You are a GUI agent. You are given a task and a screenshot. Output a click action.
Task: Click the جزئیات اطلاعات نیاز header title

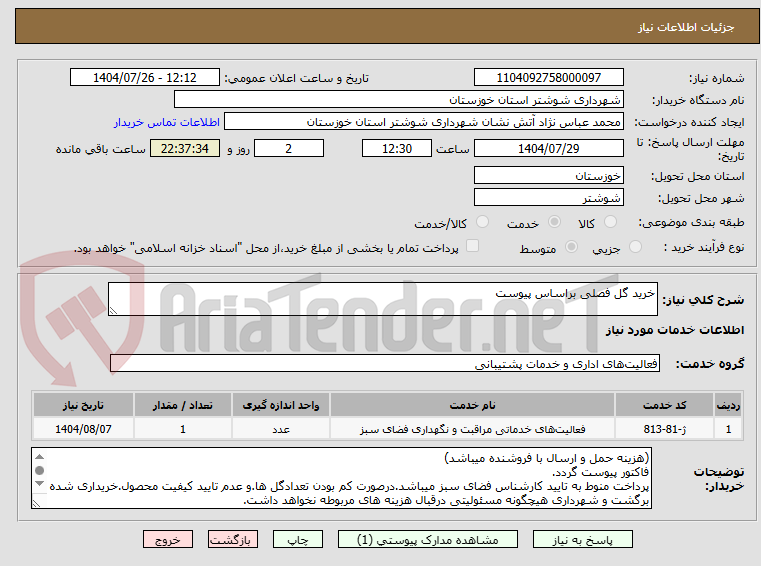(x=685, y=27)
